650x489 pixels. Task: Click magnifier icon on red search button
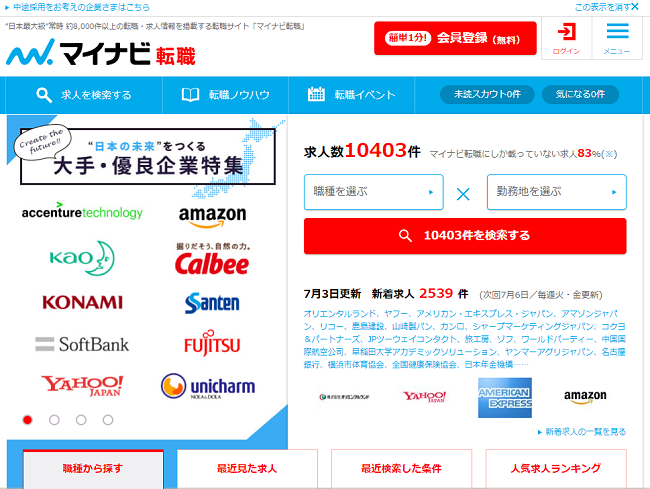pyautogui.click(x=405, y=236)
